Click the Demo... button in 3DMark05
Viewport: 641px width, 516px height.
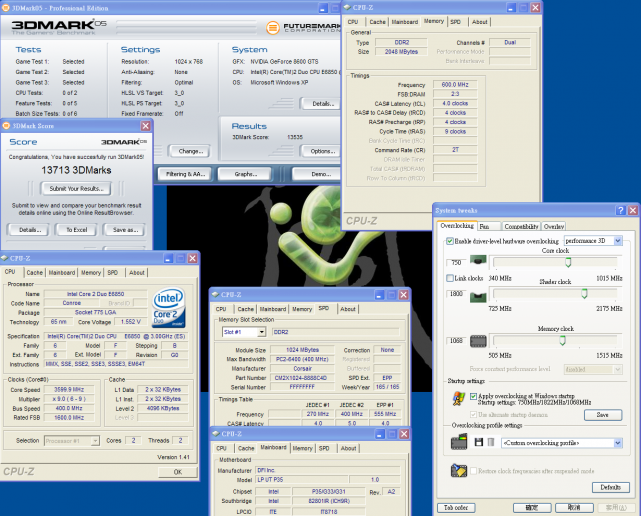tap(317, 174)
